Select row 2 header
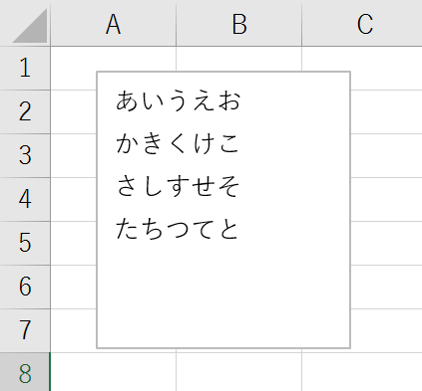This screenshot has height=391, width=422. pos(25,112)
